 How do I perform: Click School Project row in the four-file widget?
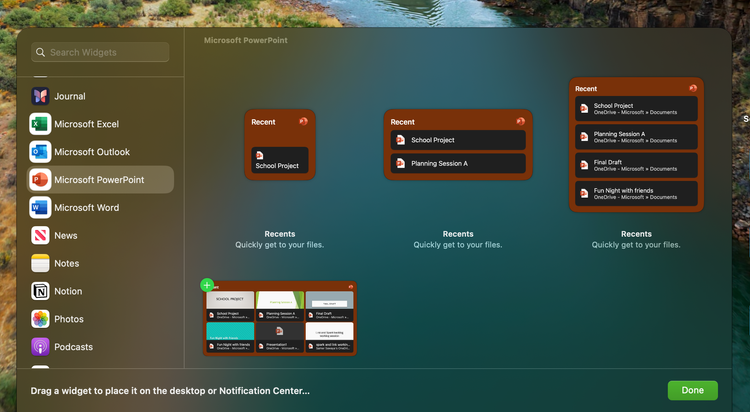coord(636,109)
